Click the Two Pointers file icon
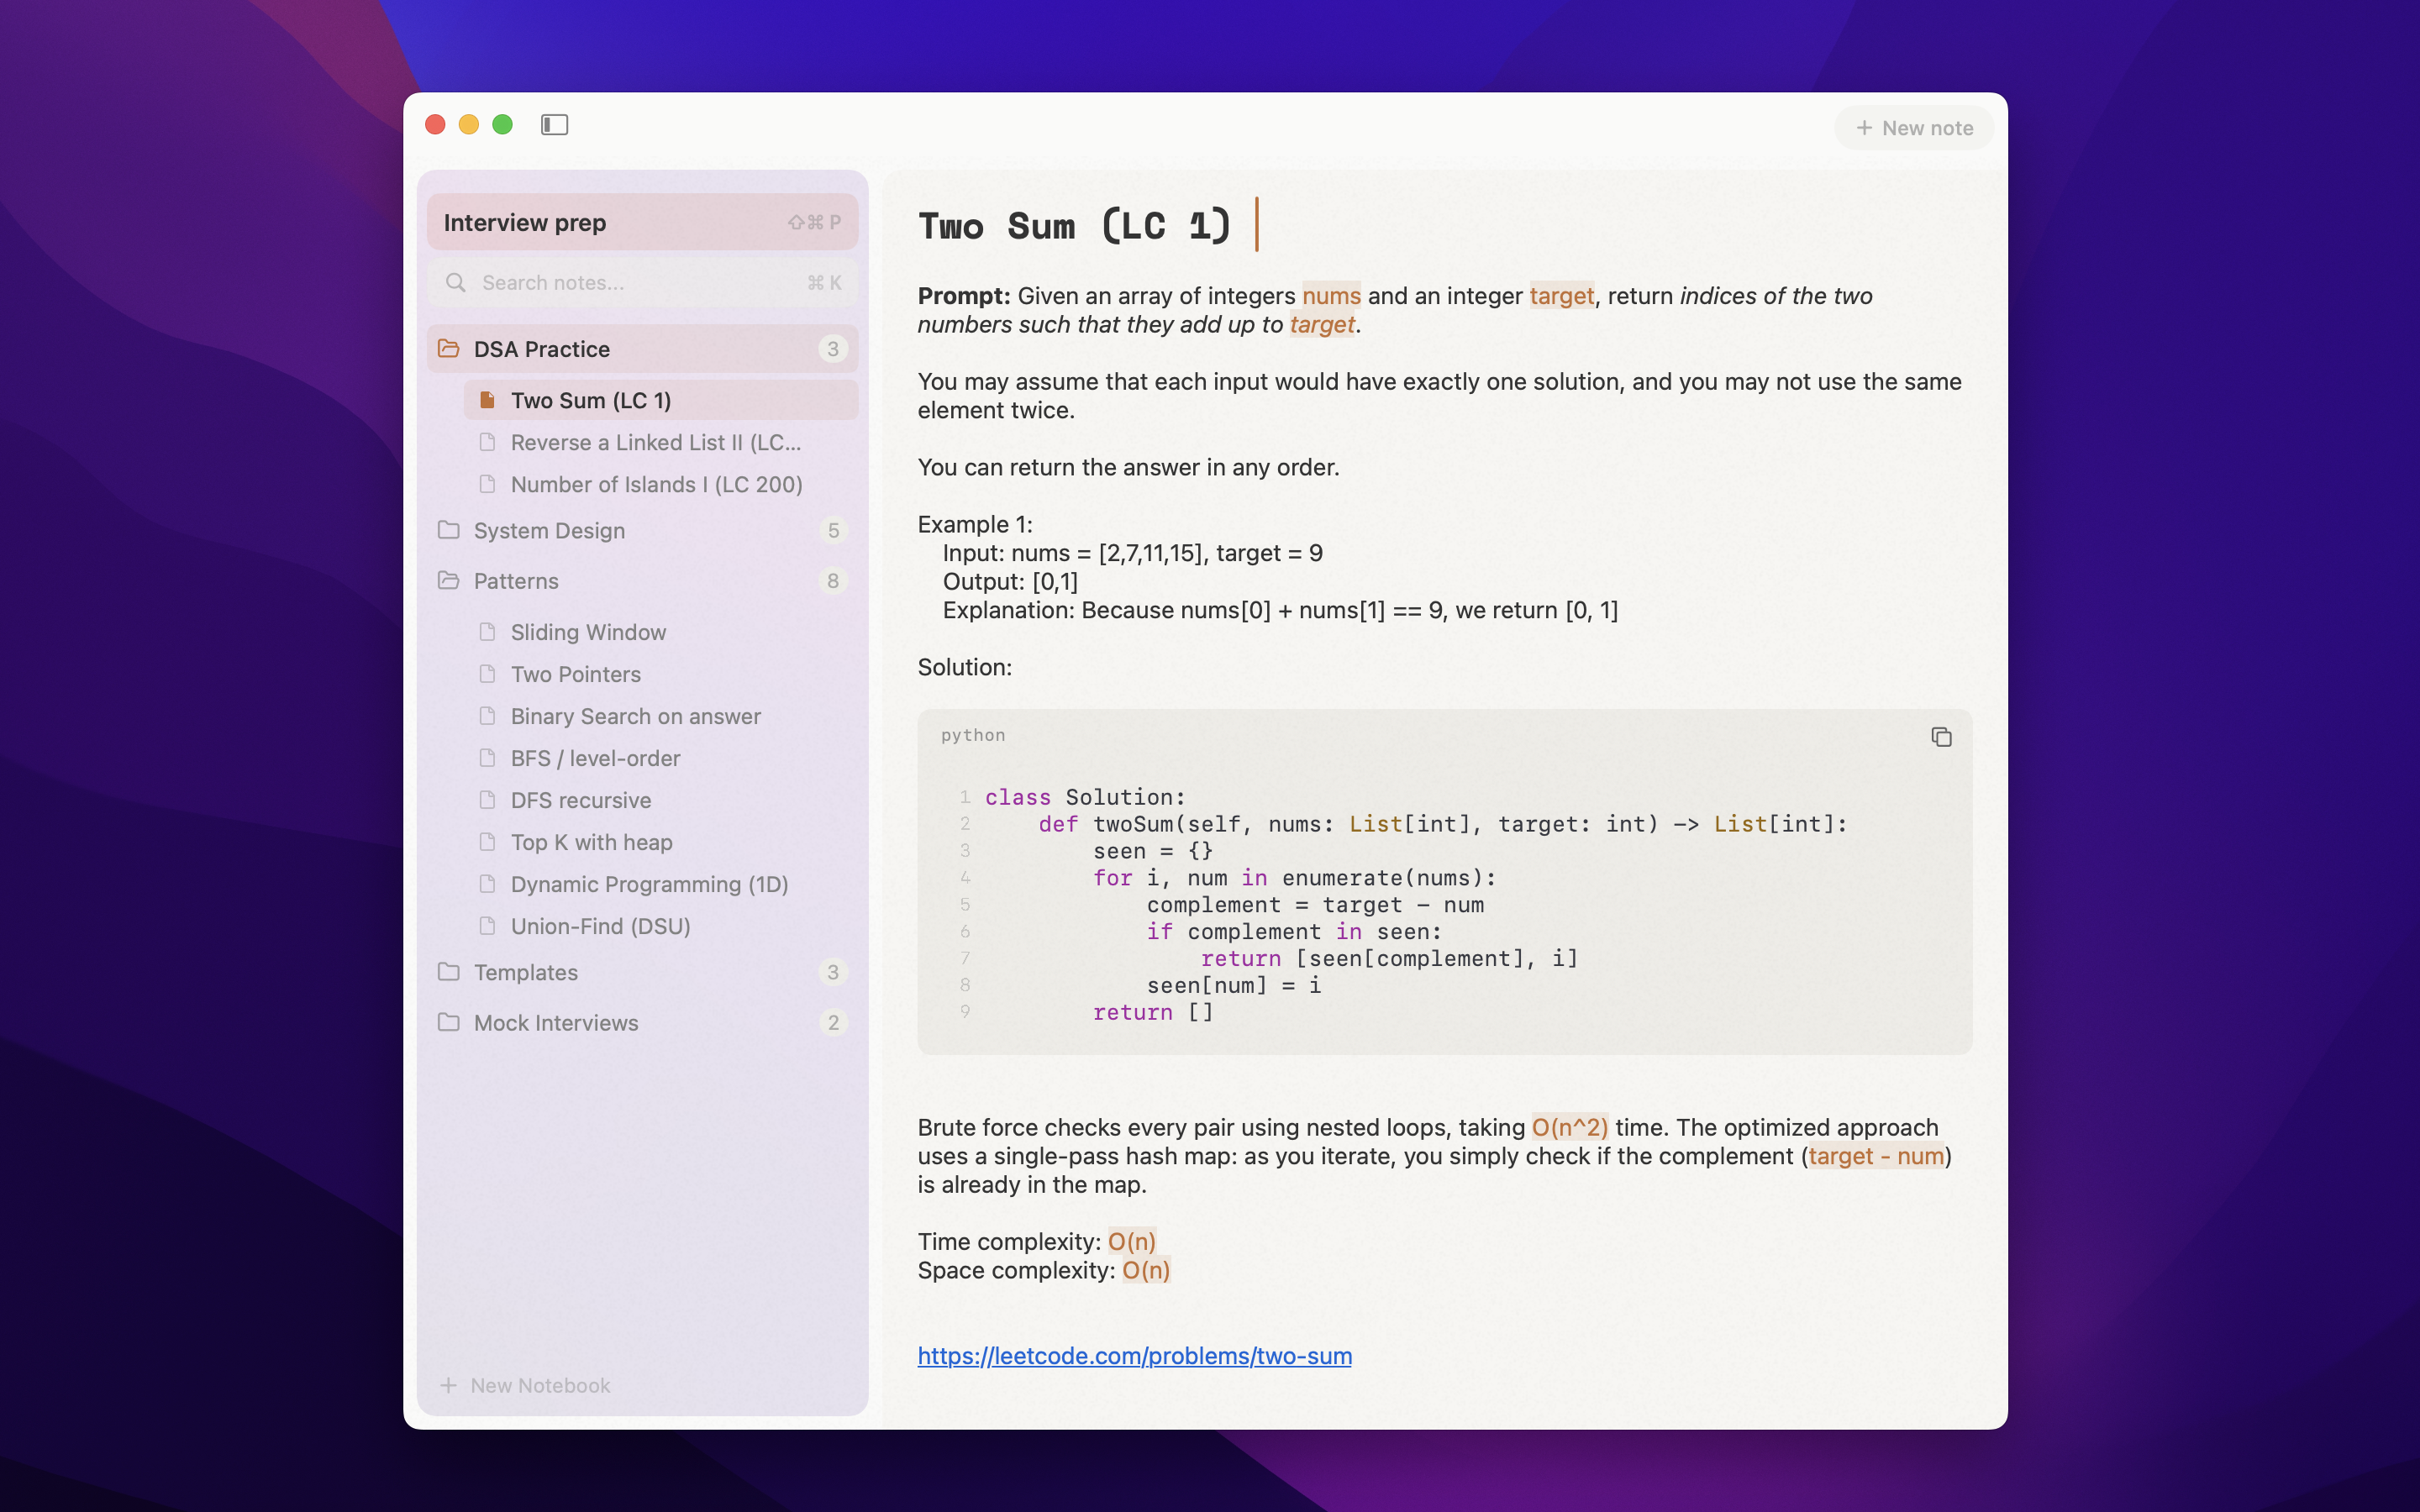The image size is (2420, 1512). pos(487,674)
